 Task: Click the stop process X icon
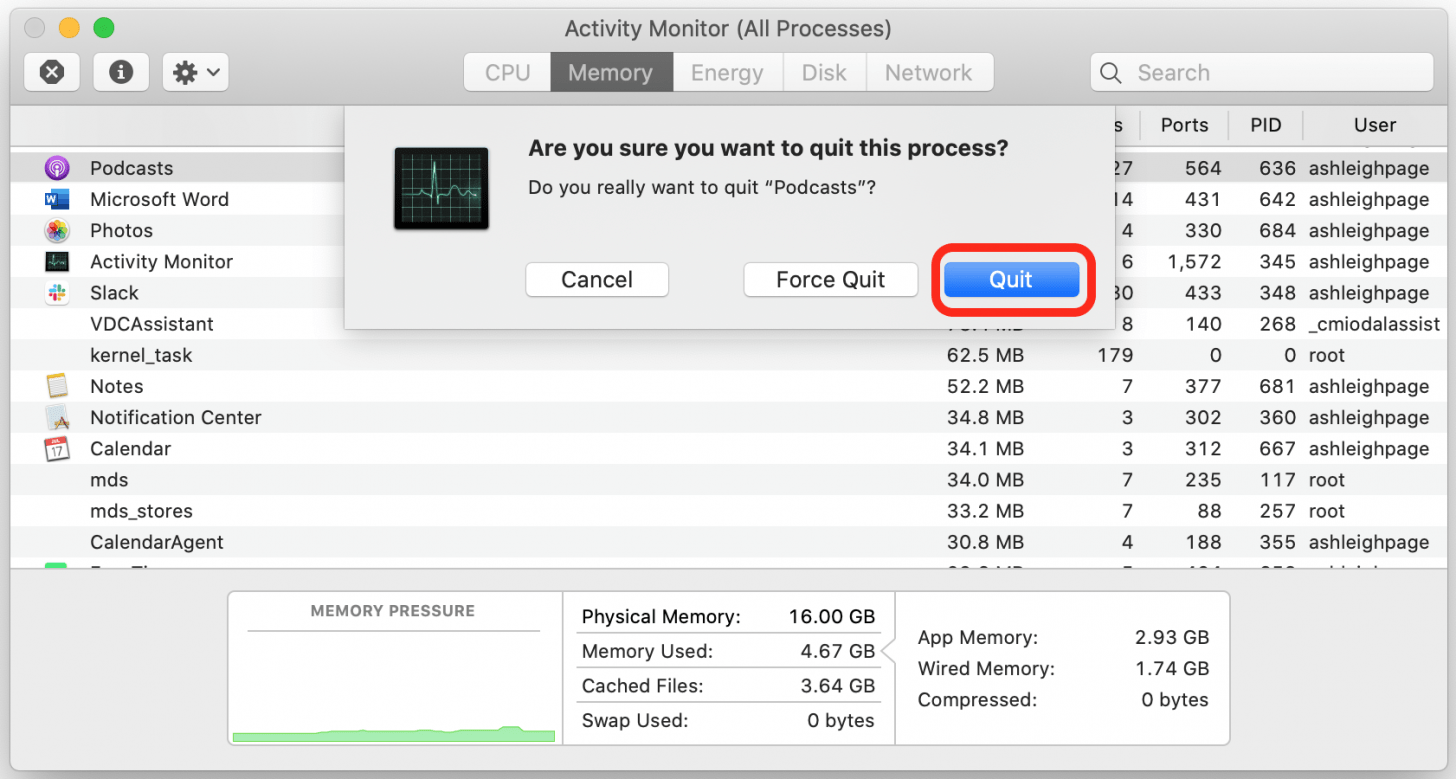coord(52,72)
